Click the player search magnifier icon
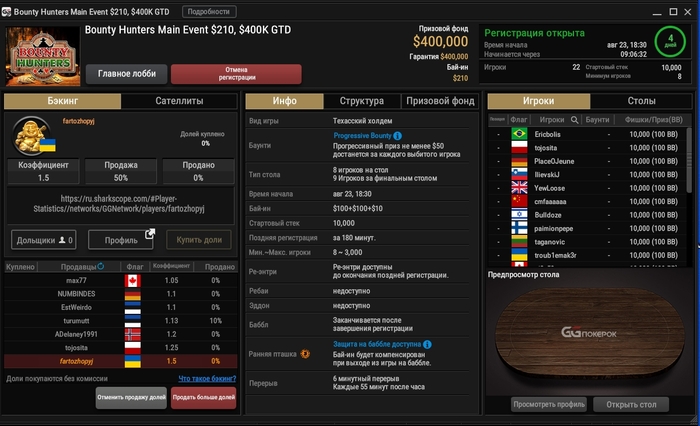The image size is (700, 426). click(x=575, y=120)
